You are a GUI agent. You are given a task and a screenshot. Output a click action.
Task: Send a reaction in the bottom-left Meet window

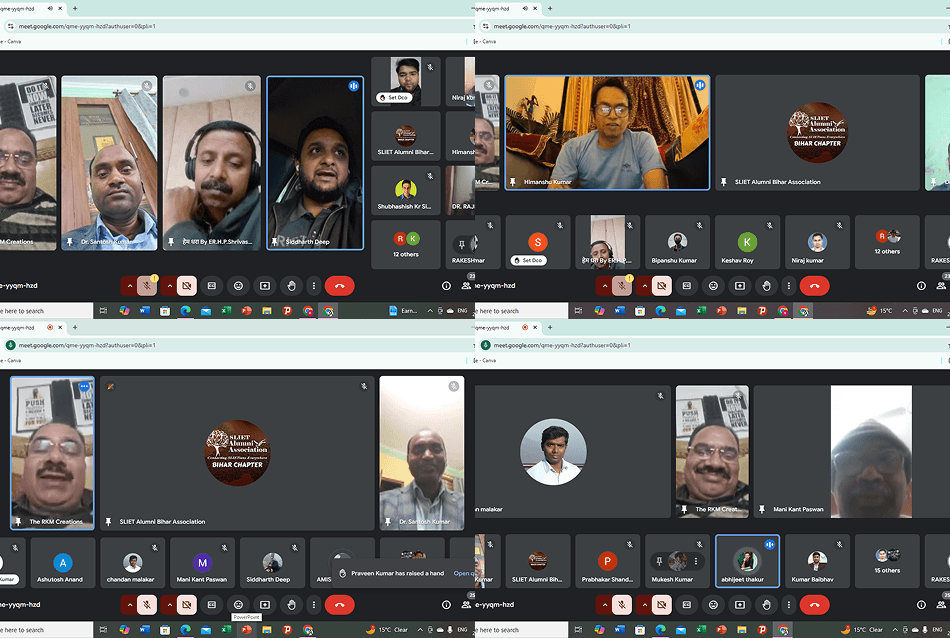[x=238, y=605]
